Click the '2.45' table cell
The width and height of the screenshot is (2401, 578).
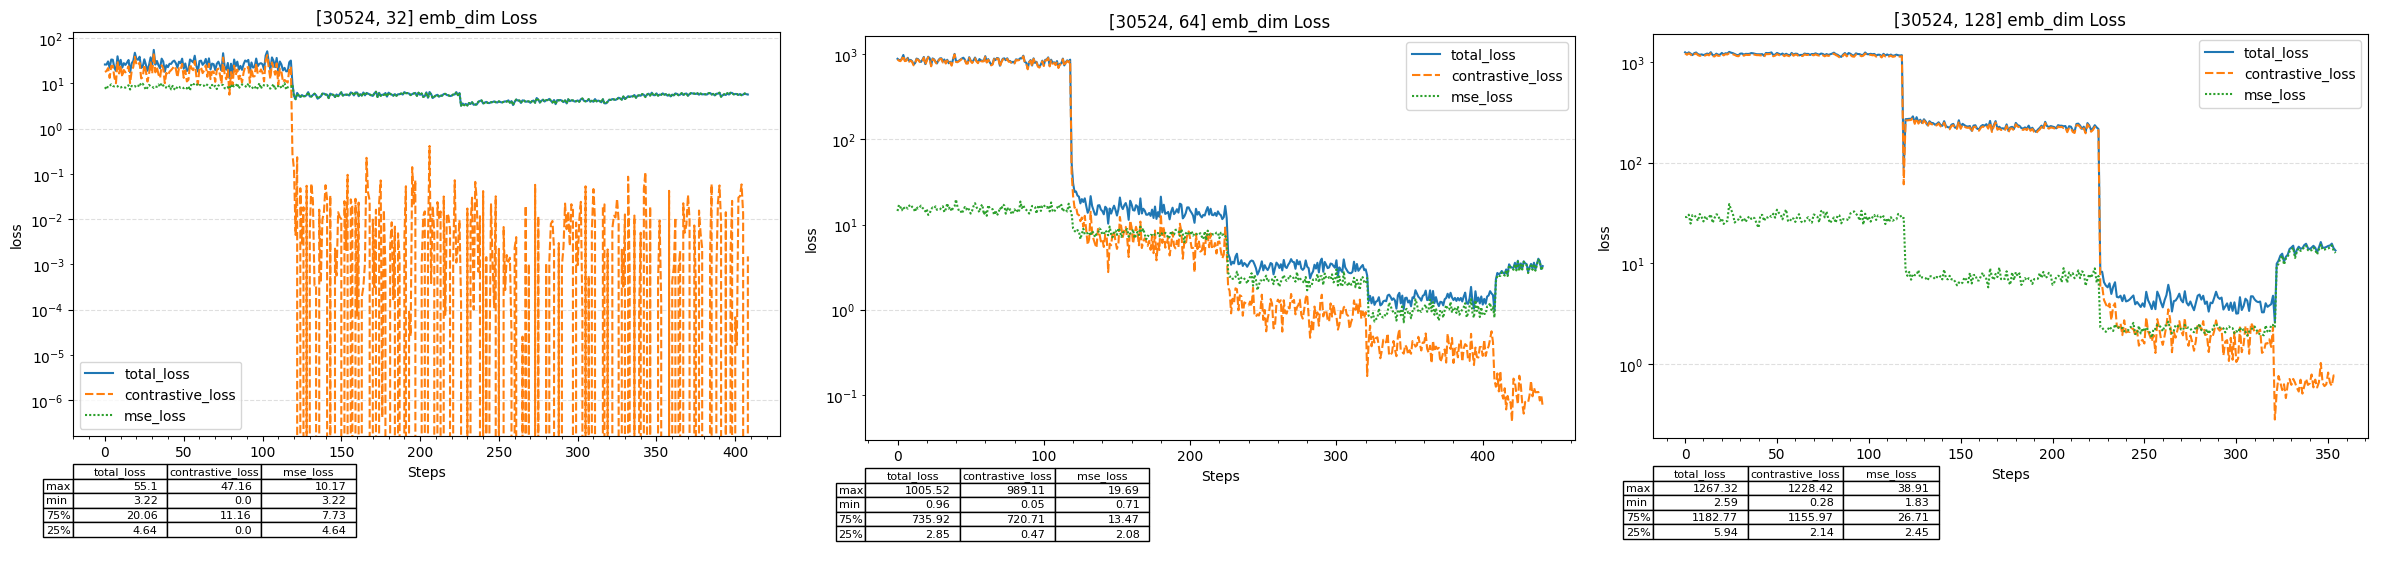point(1891,532)
